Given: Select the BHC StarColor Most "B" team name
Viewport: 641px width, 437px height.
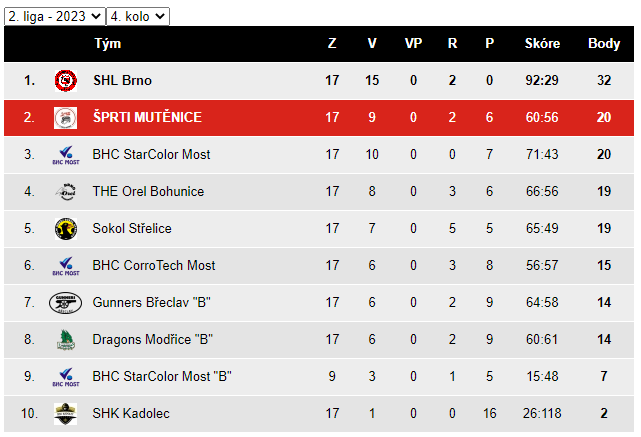Looking at the screenshot, I should 162,376.
